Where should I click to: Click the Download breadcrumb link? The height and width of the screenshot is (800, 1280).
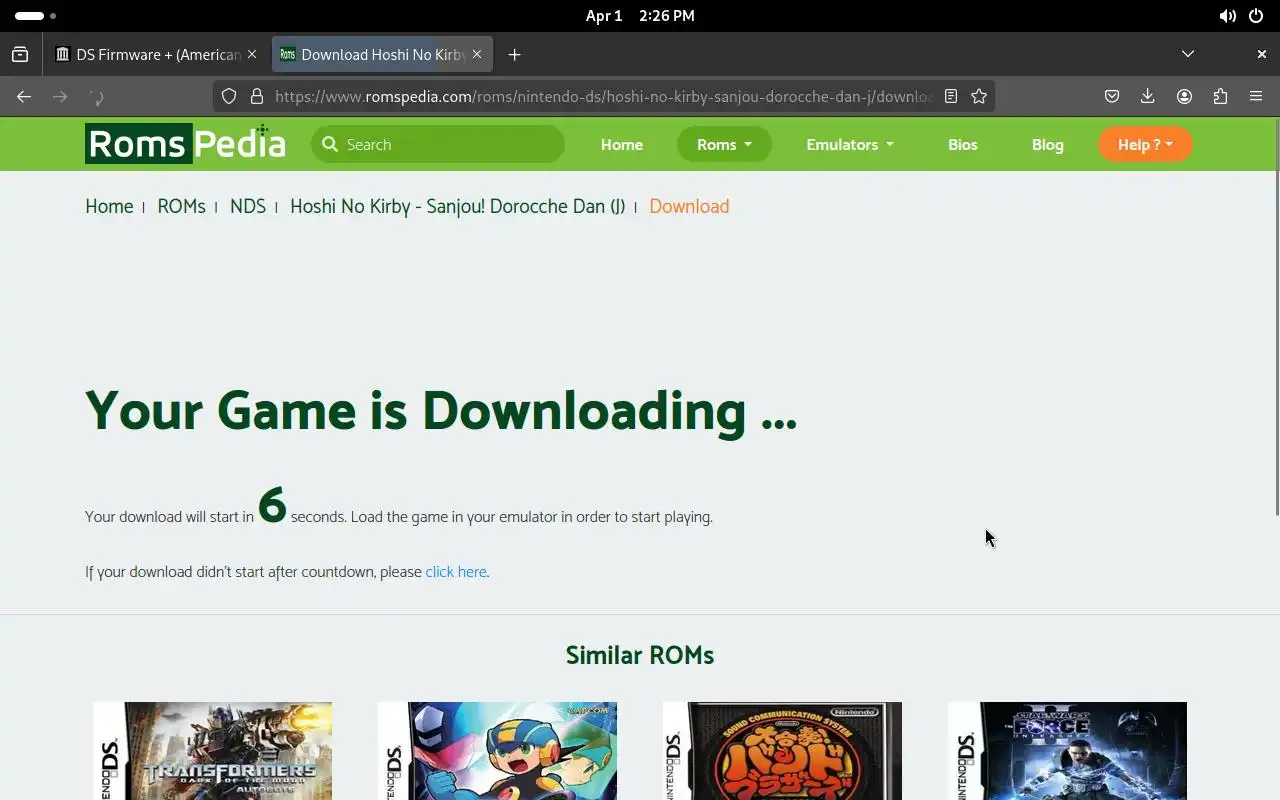[689, 206]
